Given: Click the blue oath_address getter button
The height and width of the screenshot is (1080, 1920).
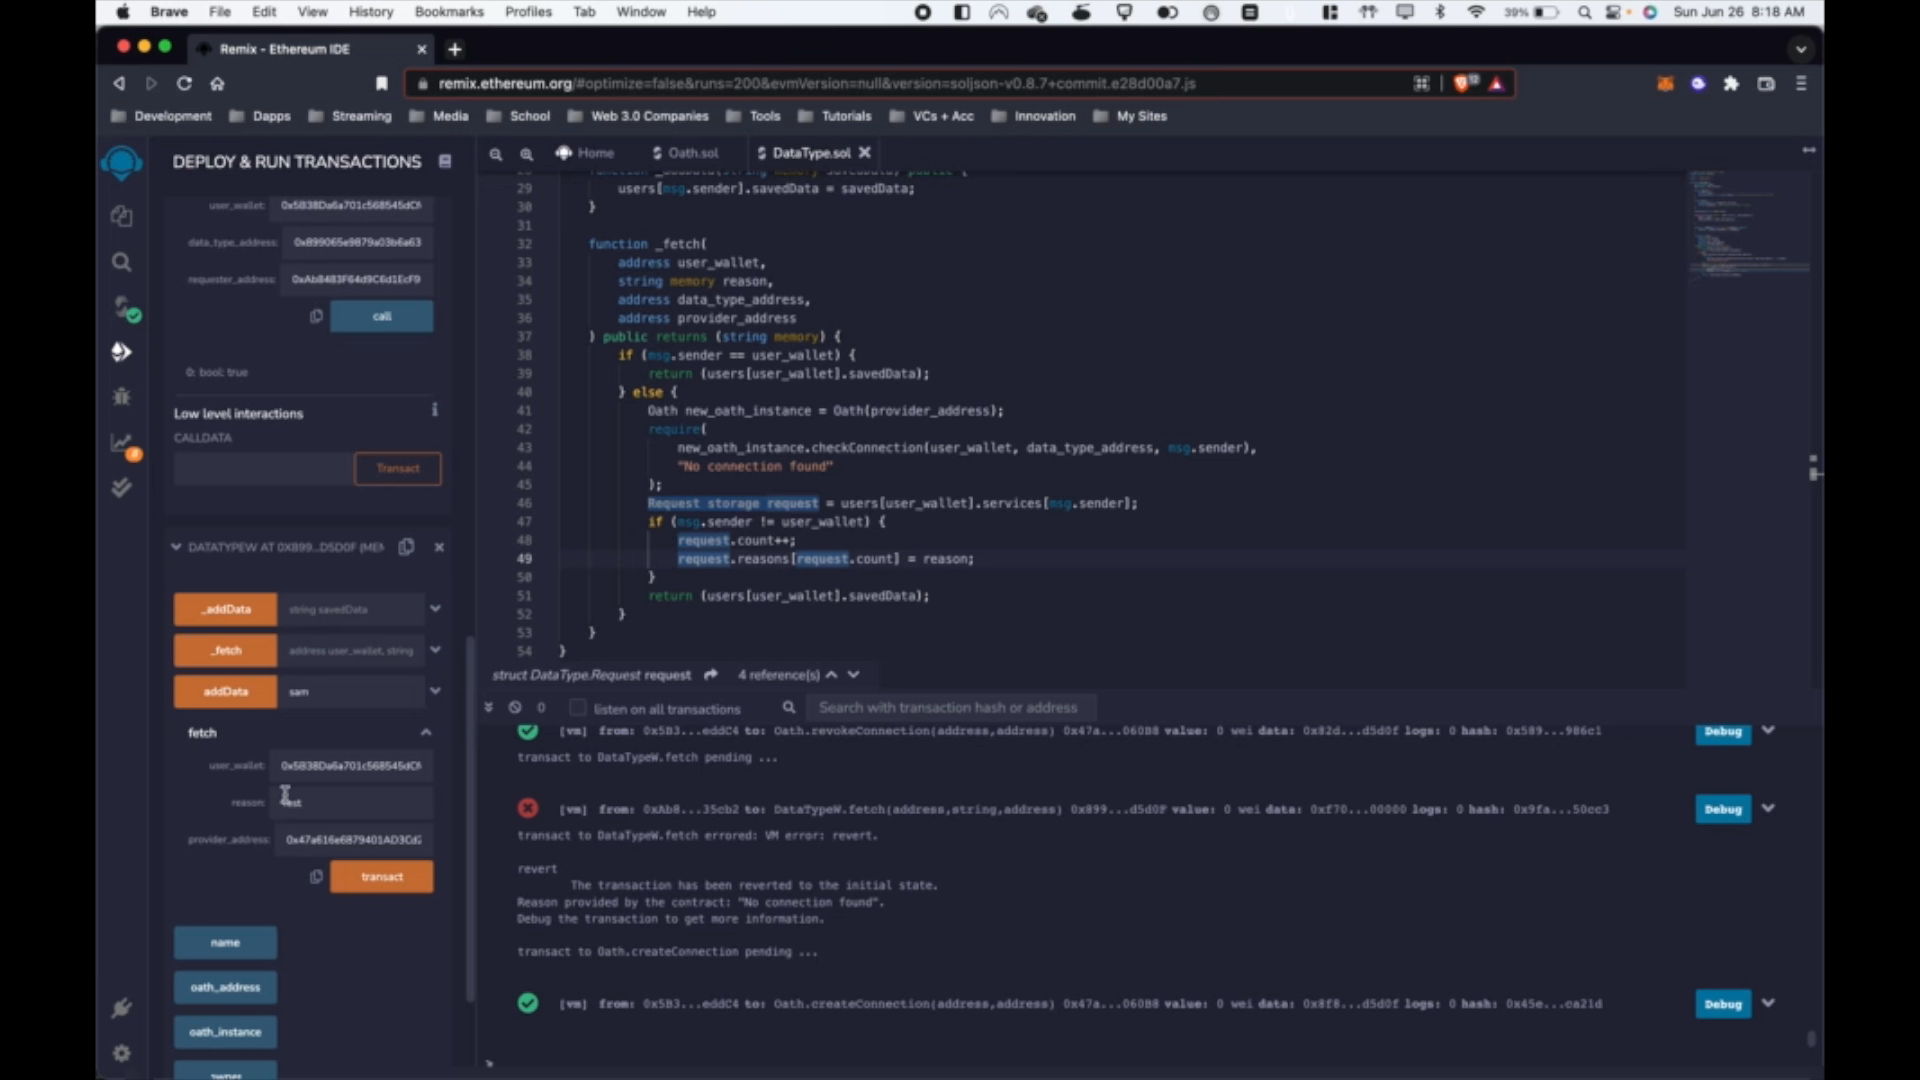Looking at the screenshot, I should pyautogui.click(x=226, y=987).
